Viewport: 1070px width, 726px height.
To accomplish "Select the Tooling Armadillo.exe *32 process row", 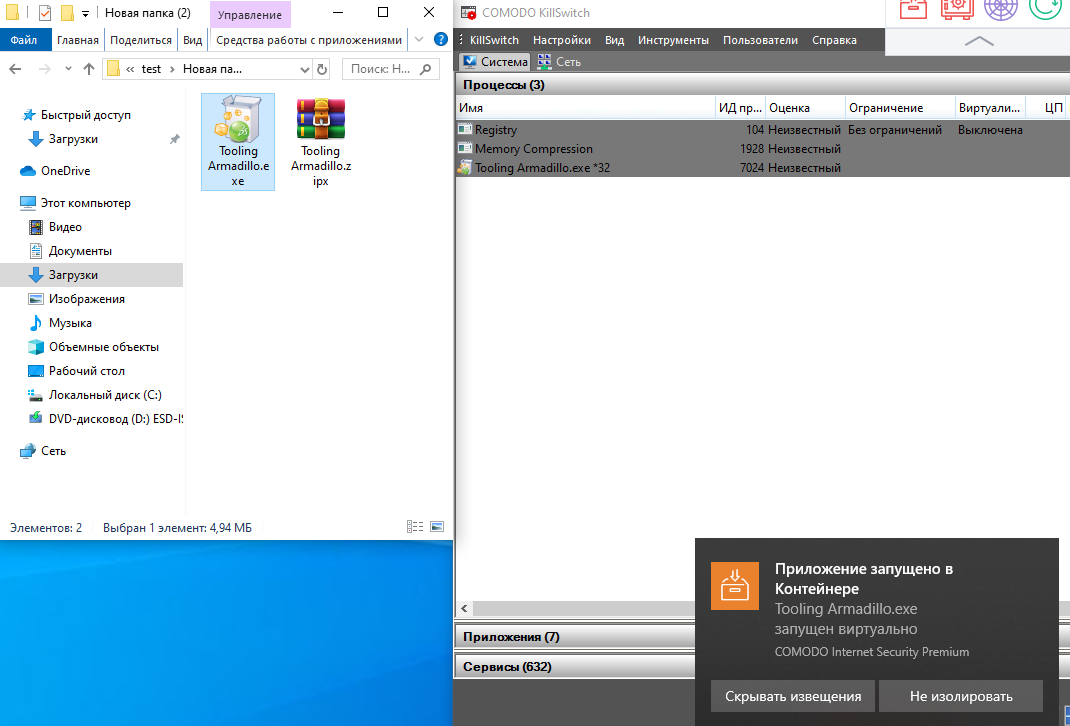I will click(x=762, y=168).
